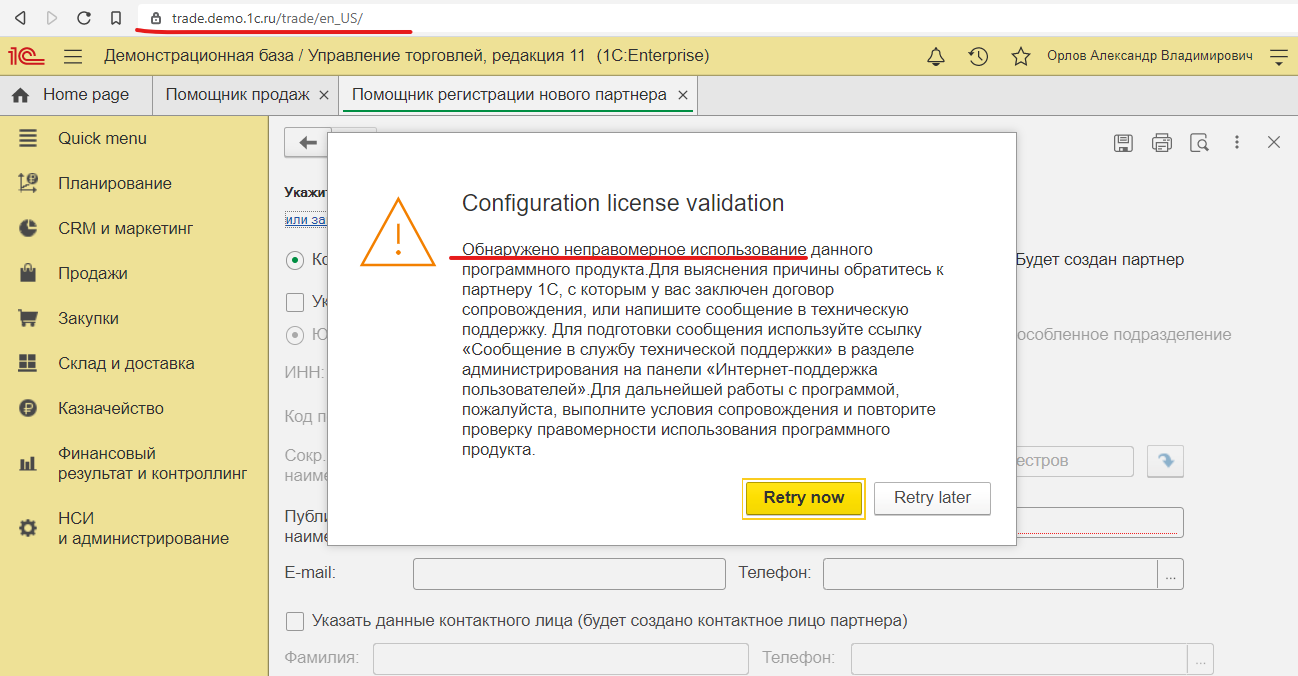Screen dimensions: 1298x676
Task: Click the contact person's Телефон field
Action: click(x=1019, y=658)
